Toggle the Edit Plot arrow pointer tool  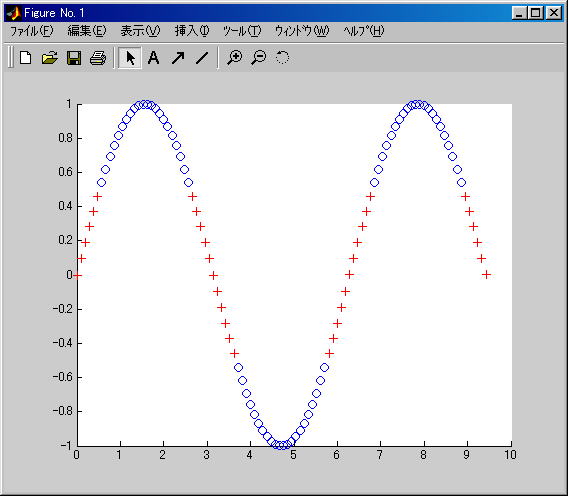point(130,58)
